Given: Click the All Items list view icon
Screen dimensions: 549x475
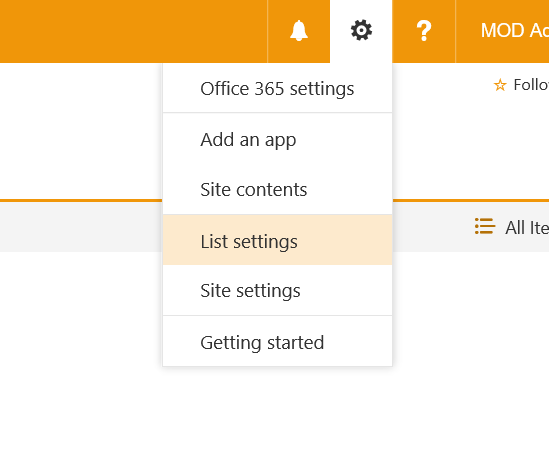Looking at the screenshot, I should pyautogui.click(x=485, y=226).
